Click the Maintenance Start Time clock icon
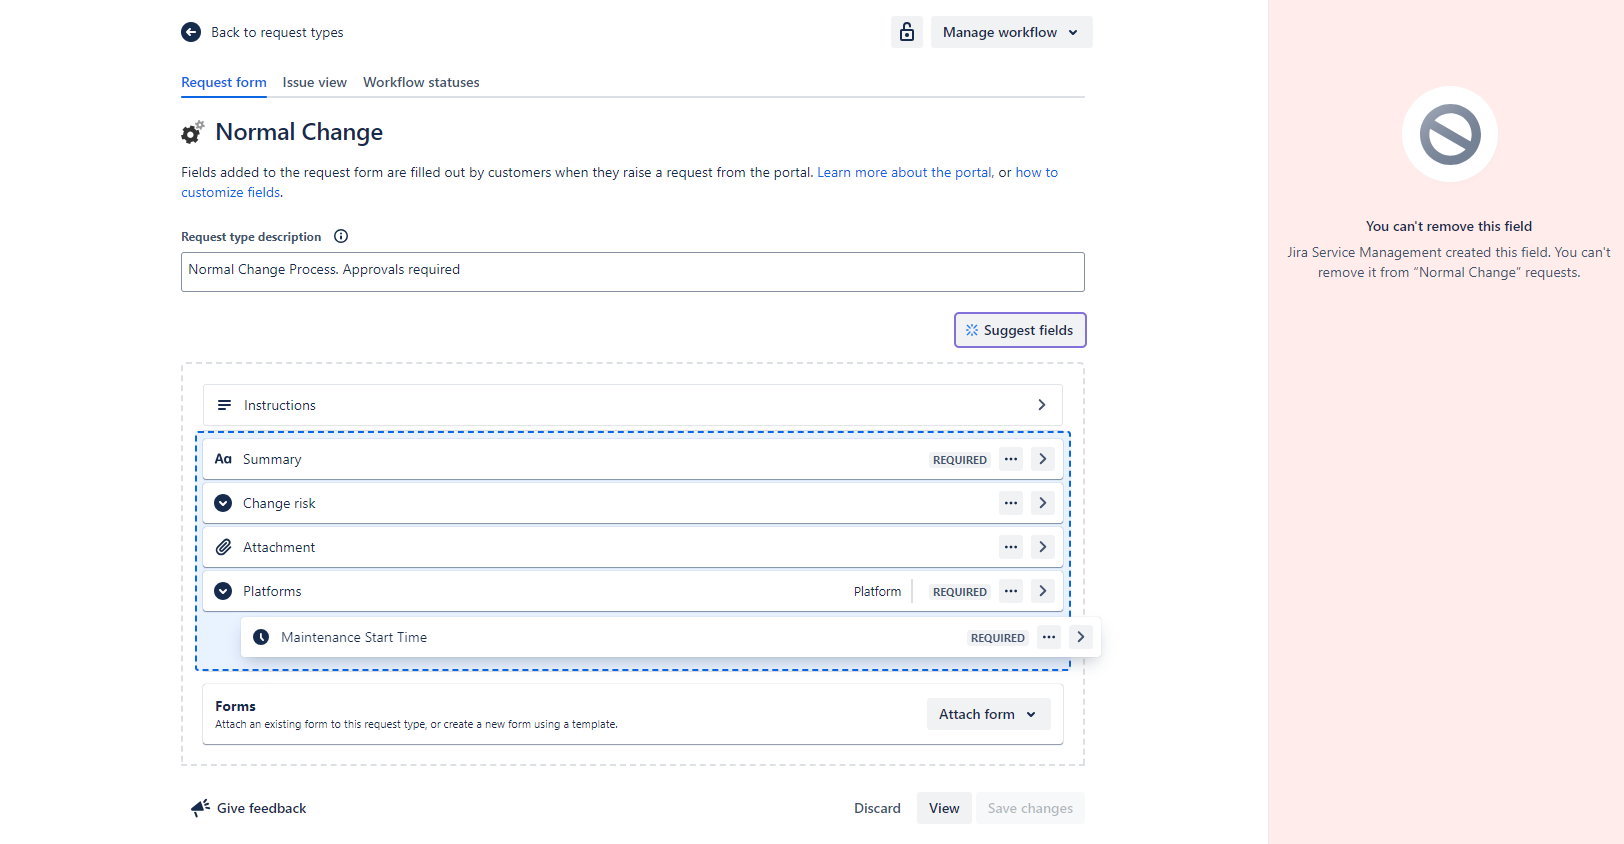The height and width of the screenshot is (844, 1624). point(261,637)
